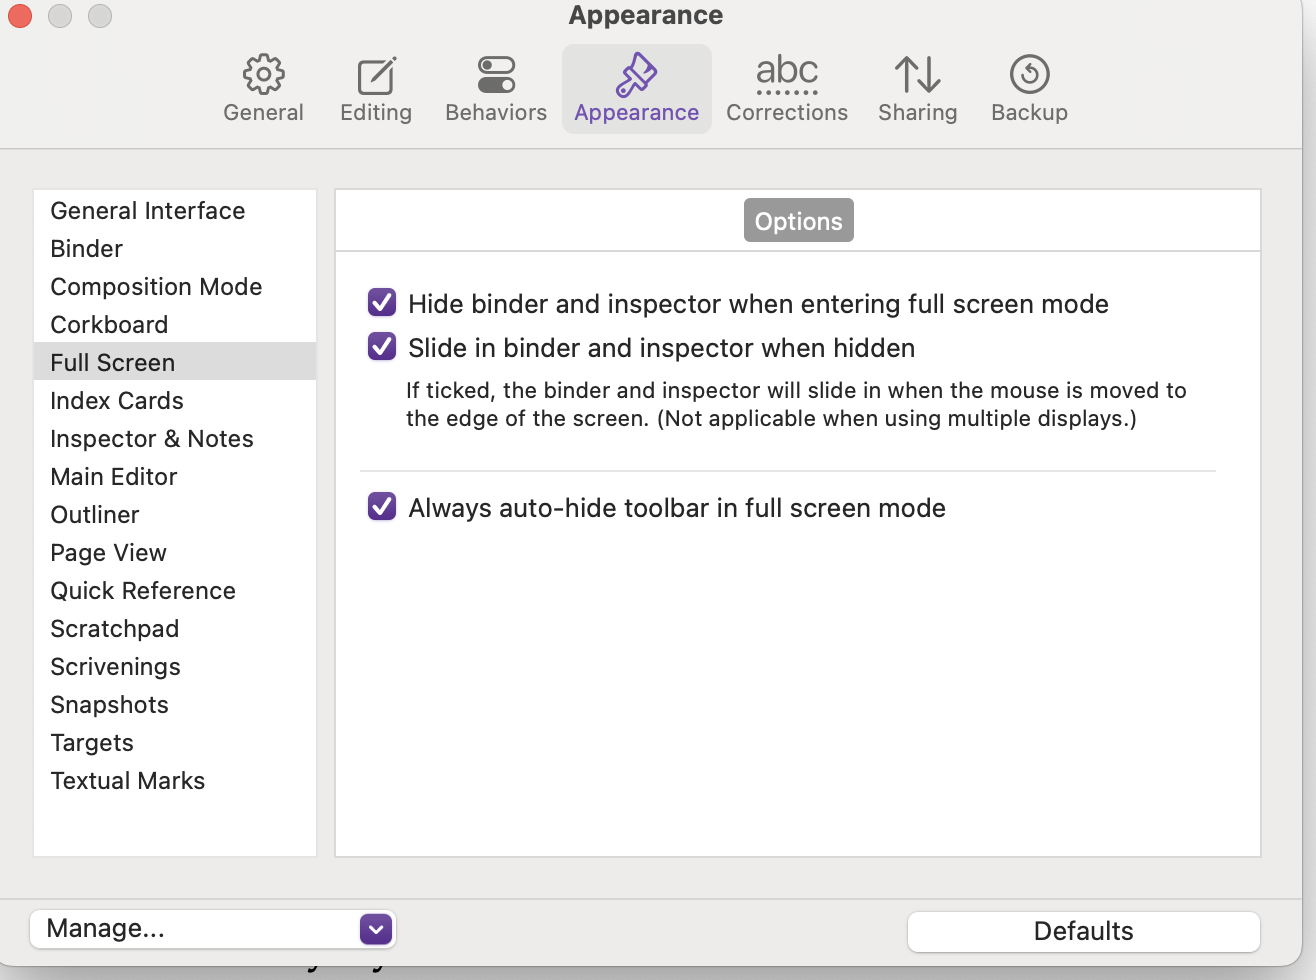Open Corrections preferences abc icon
The image size is (1316, 980).
[787, 75]
